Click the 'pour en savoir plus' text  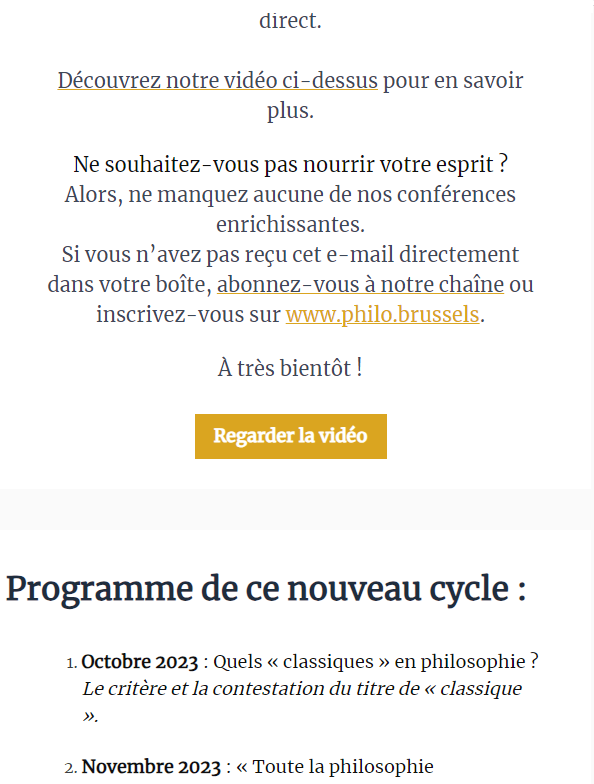coord(395,96)
